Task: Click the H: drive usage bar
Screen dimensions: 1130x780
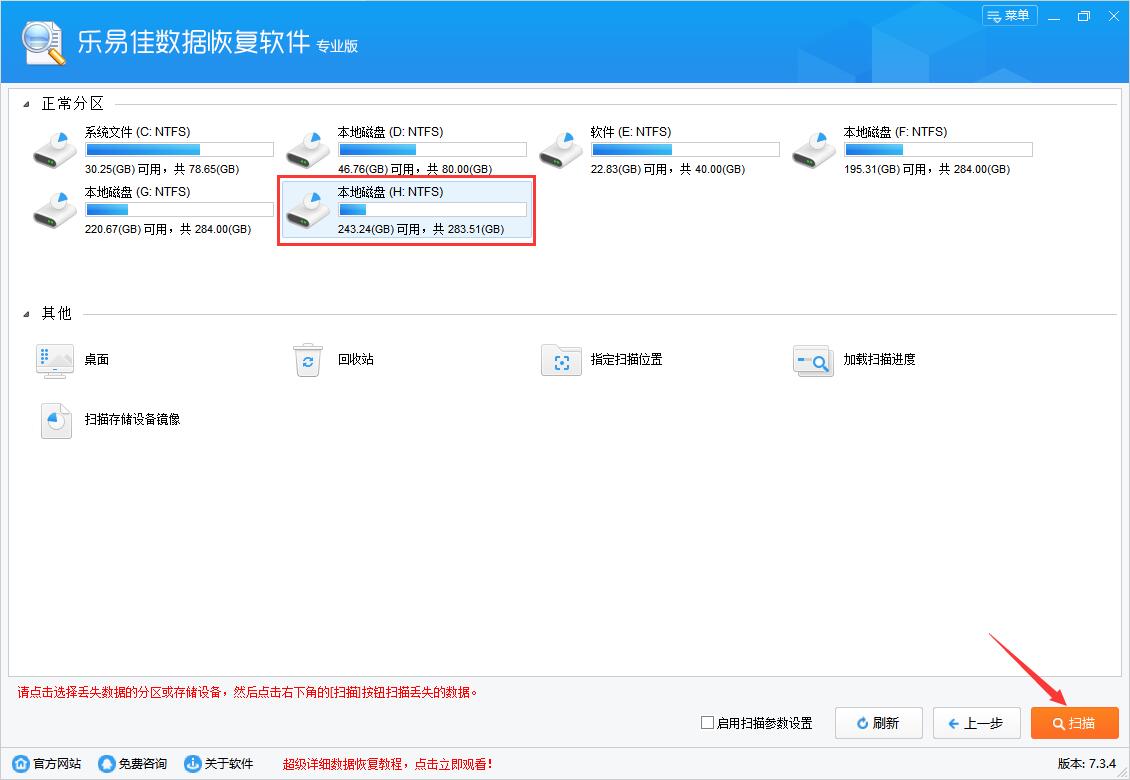Action: 432,210
